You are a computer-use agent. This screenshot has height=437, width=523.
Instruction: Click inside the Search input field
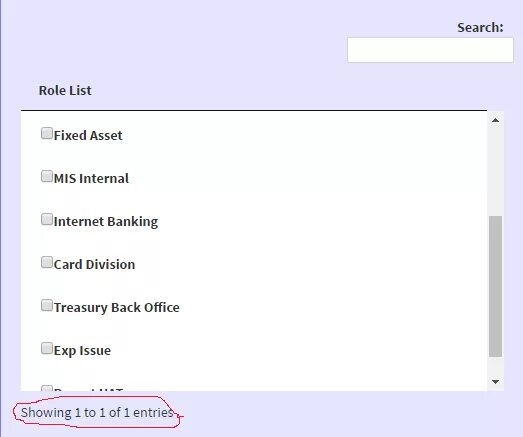(430, 50)
